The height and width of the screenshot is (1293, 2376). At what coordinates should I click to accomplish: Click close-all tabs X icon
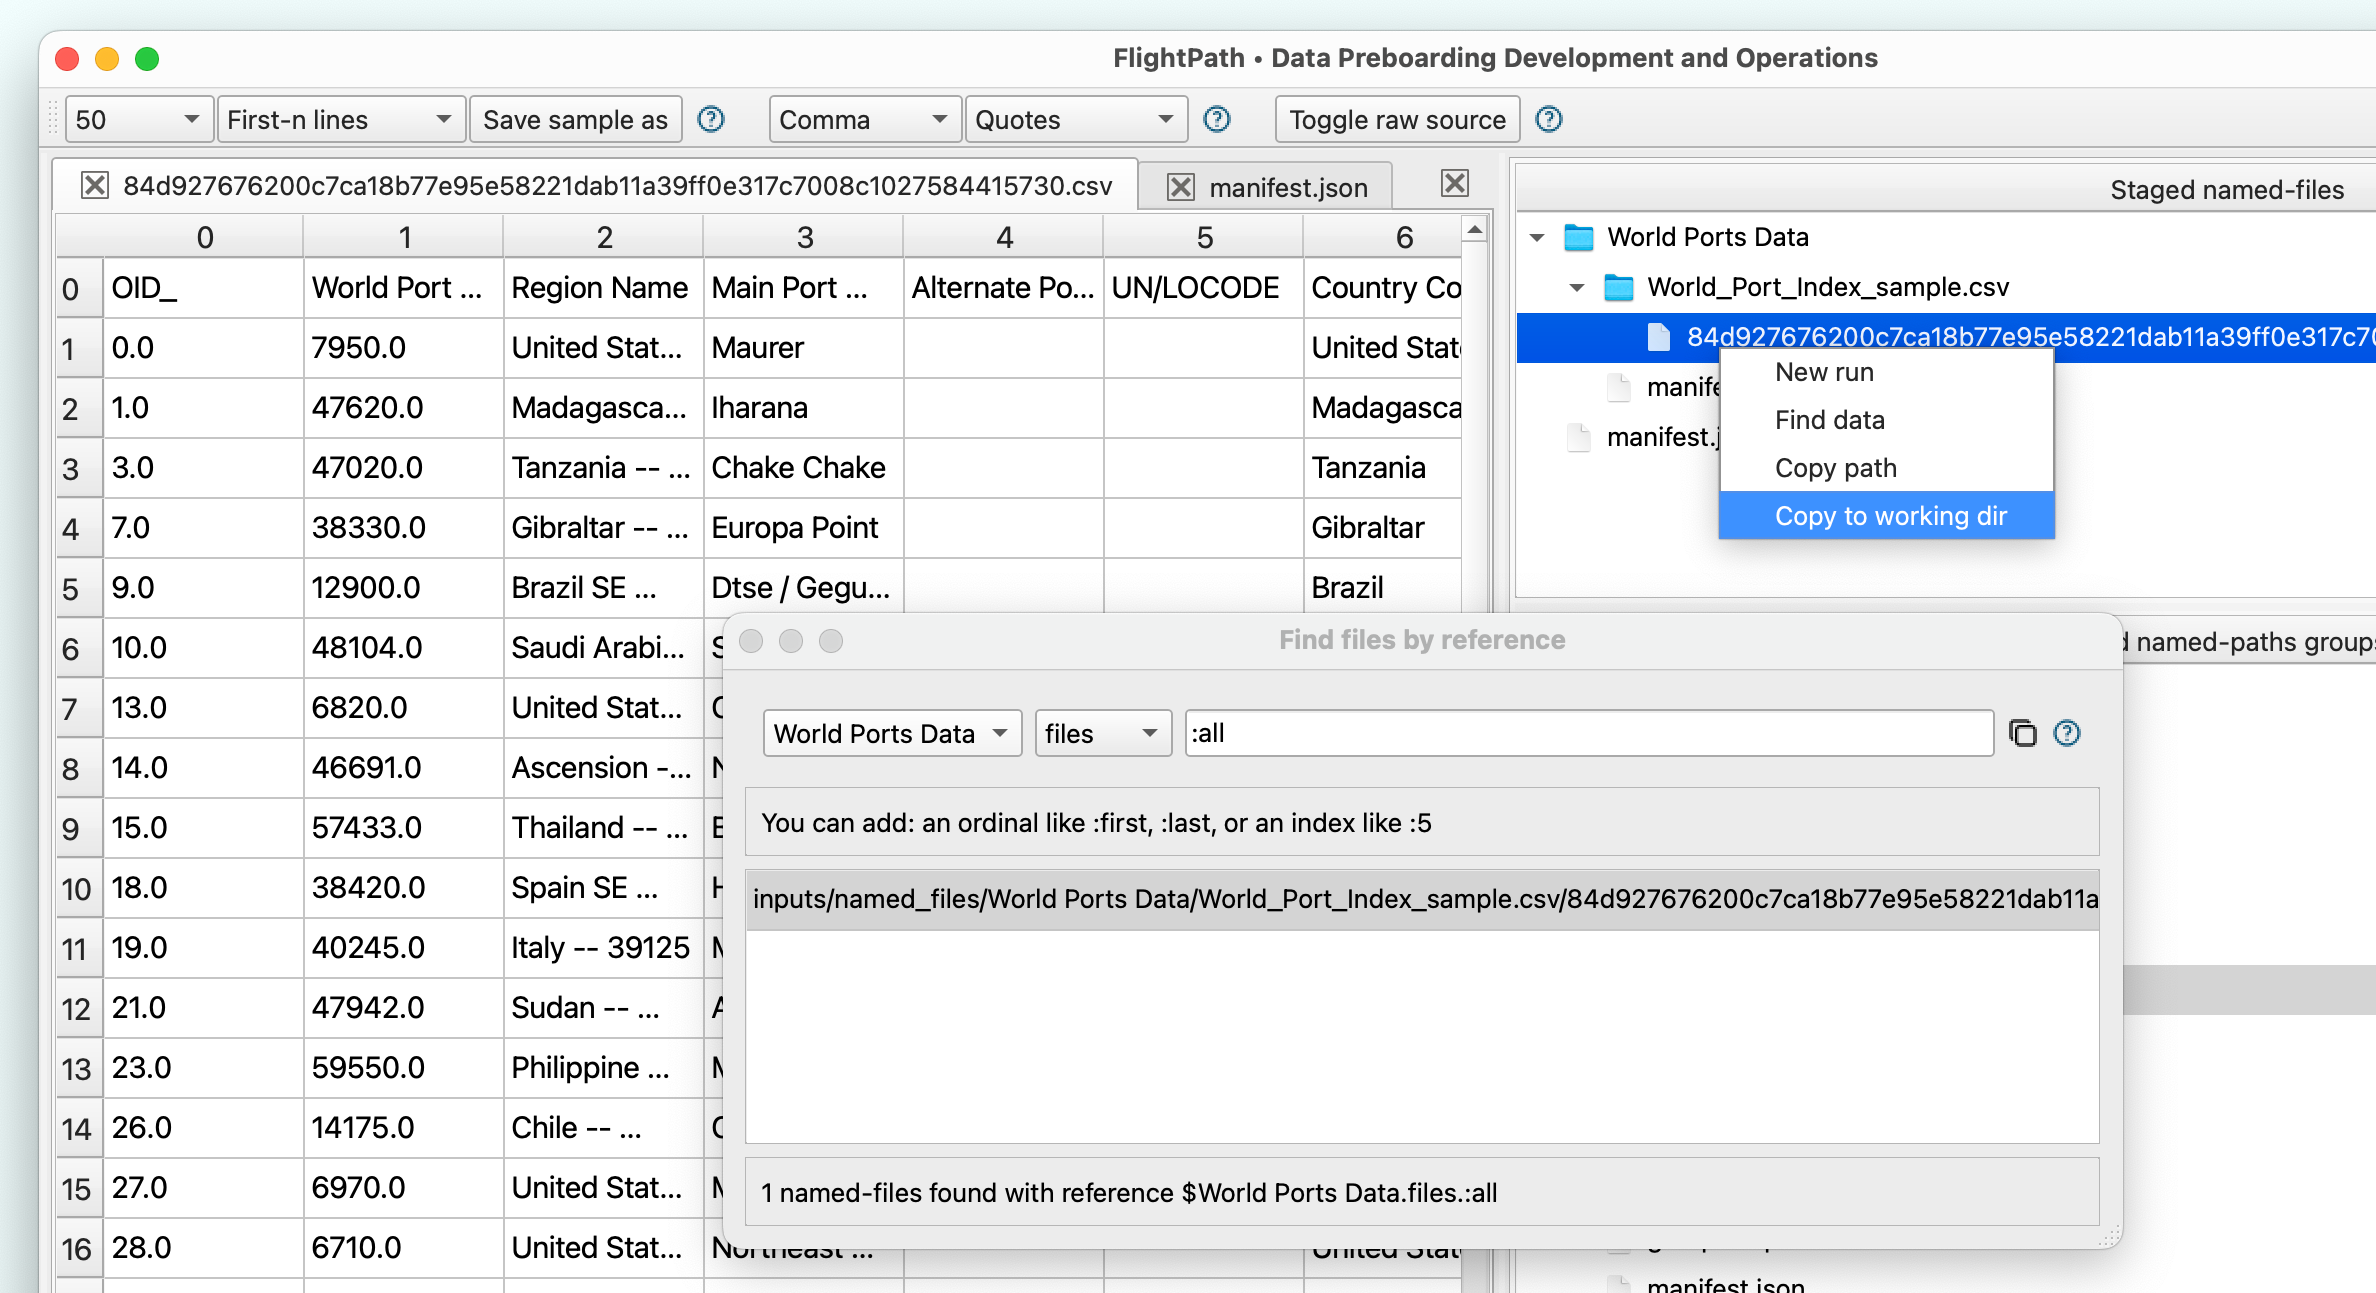(1455, 183)
